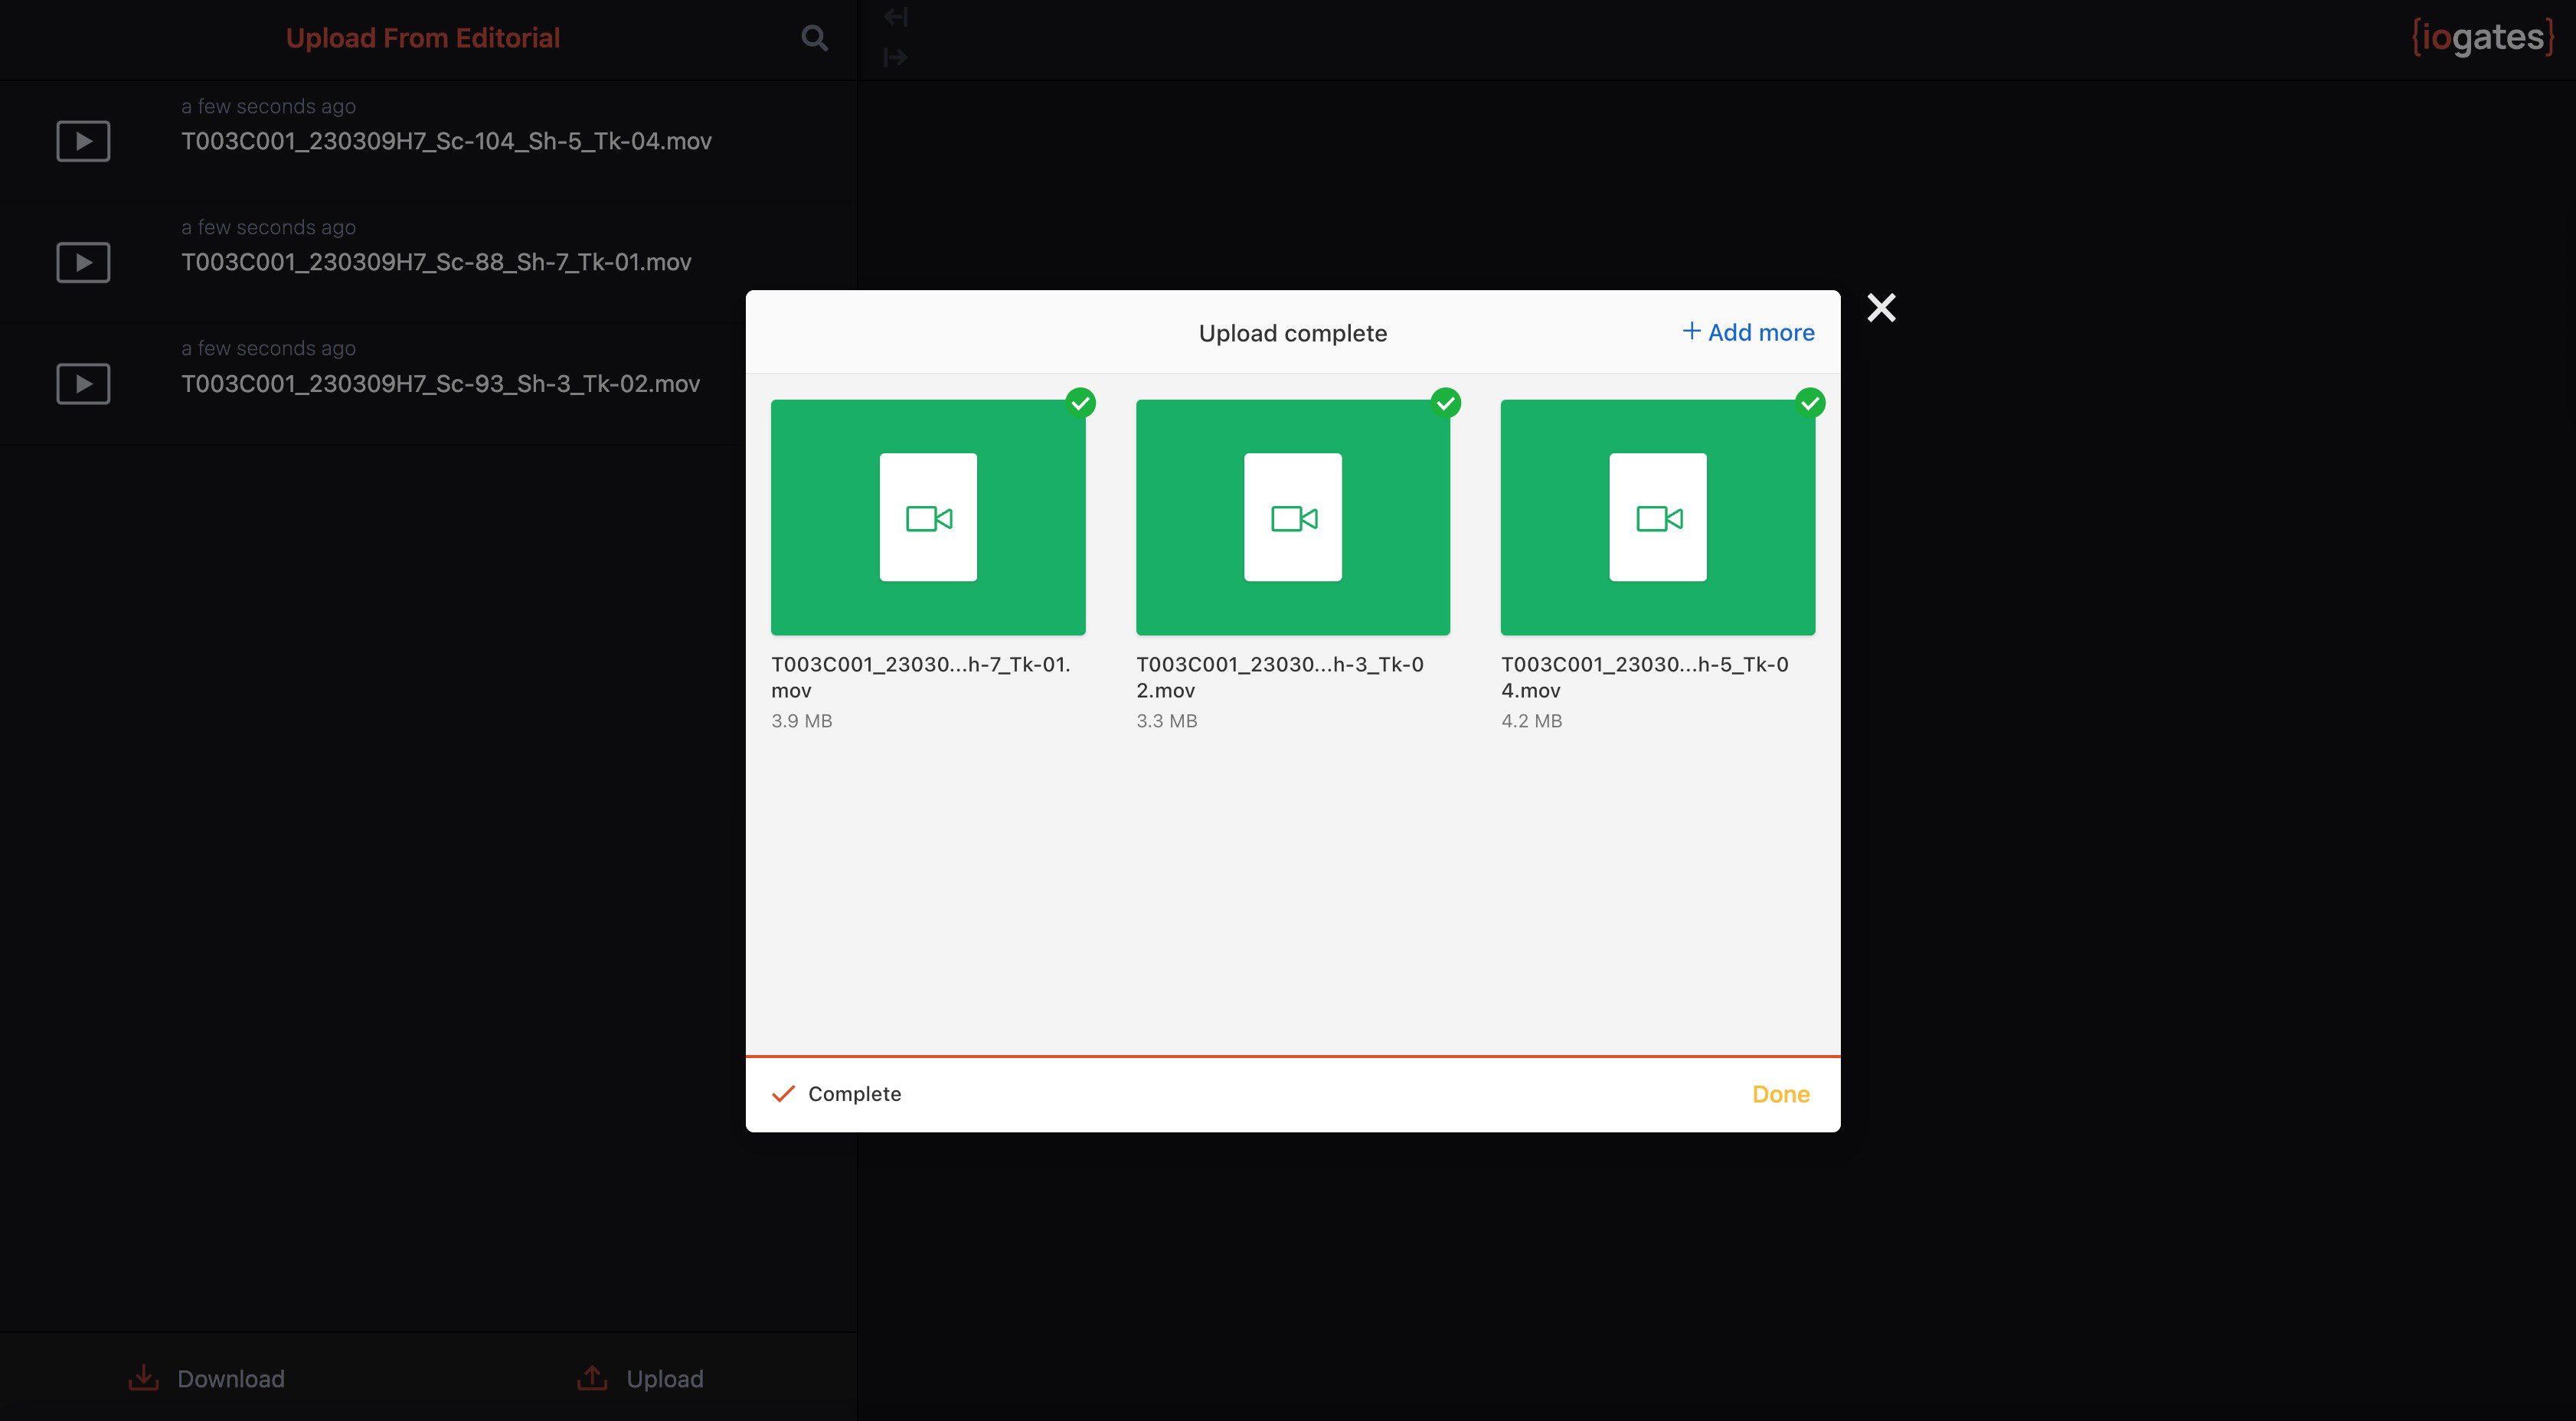Select the Tk-04.mov upload thumbnail
Screen dimensions: 2576x1421
point(1657,517)
